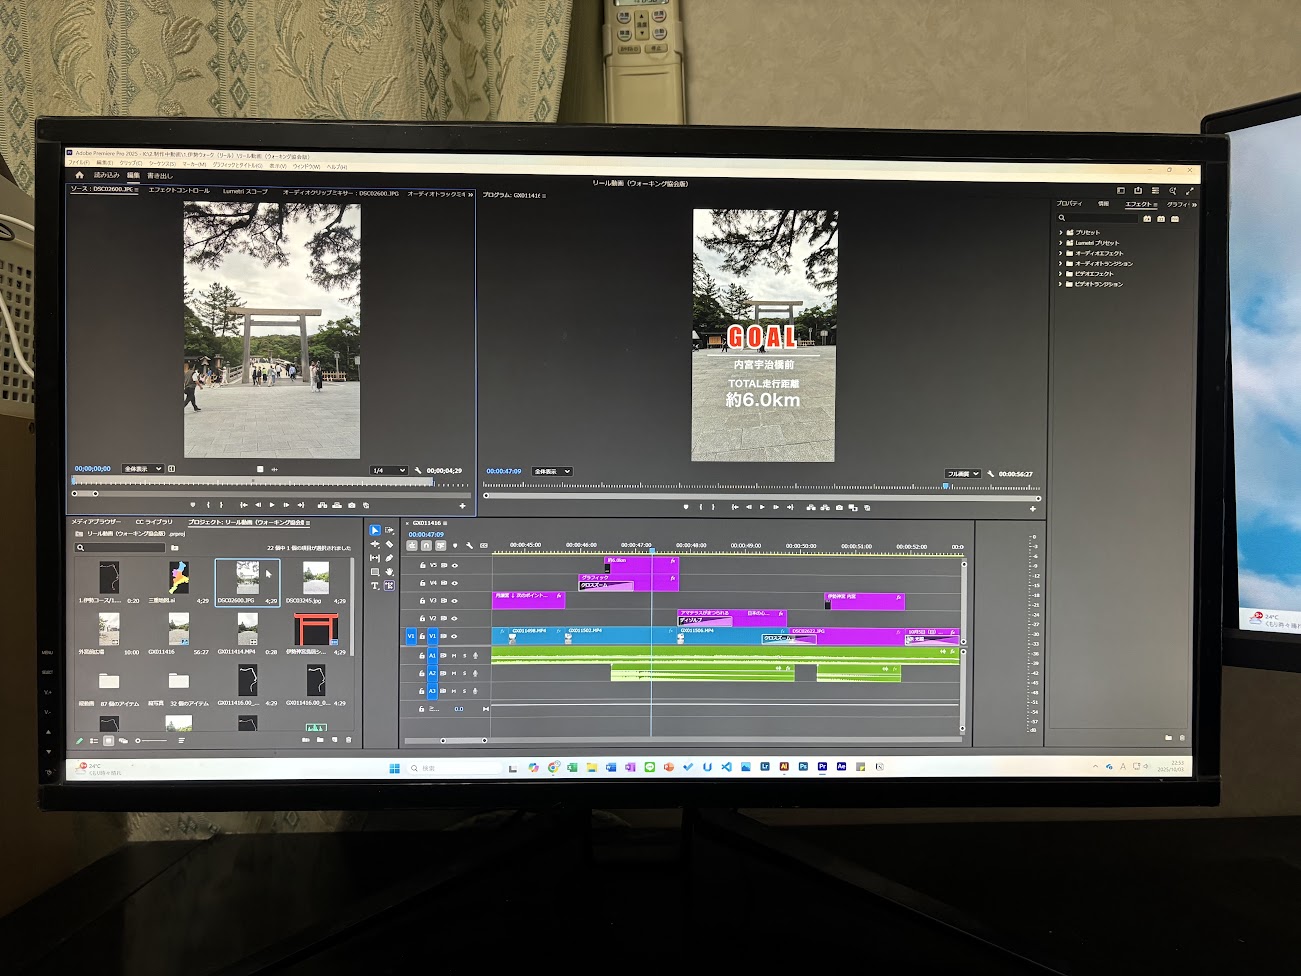Toggle visibility eye for track V5
Viewport: 1301px width, 976px height.
[x=455, y=566]
